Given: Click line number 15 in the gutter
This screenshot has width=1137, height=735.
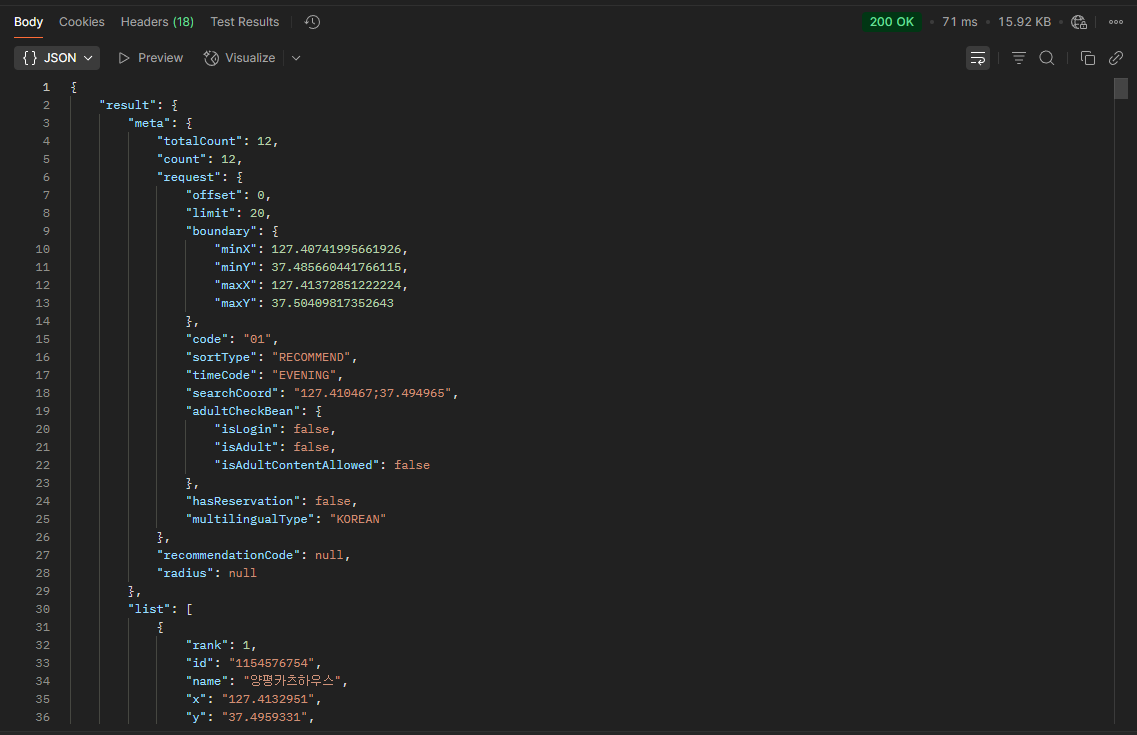Looking at the screenshot, I should coord(43,339).
